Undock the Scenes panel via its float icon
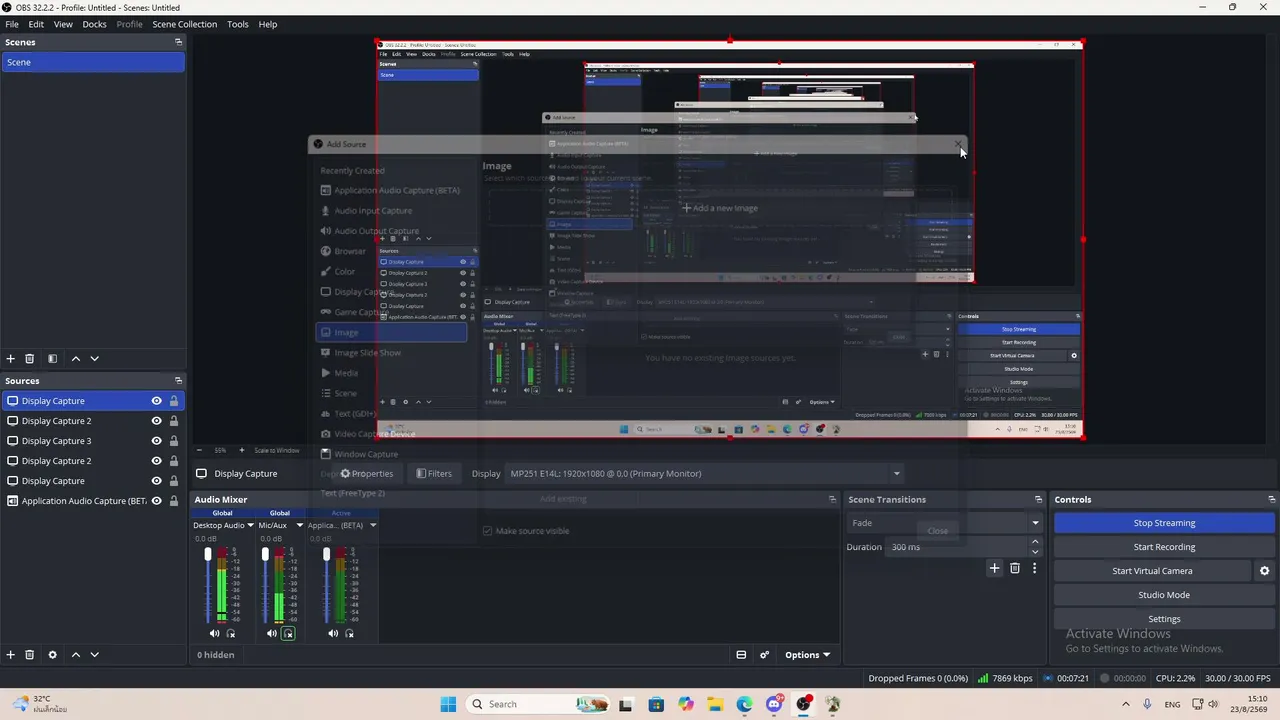 click(x=178, y=42)
